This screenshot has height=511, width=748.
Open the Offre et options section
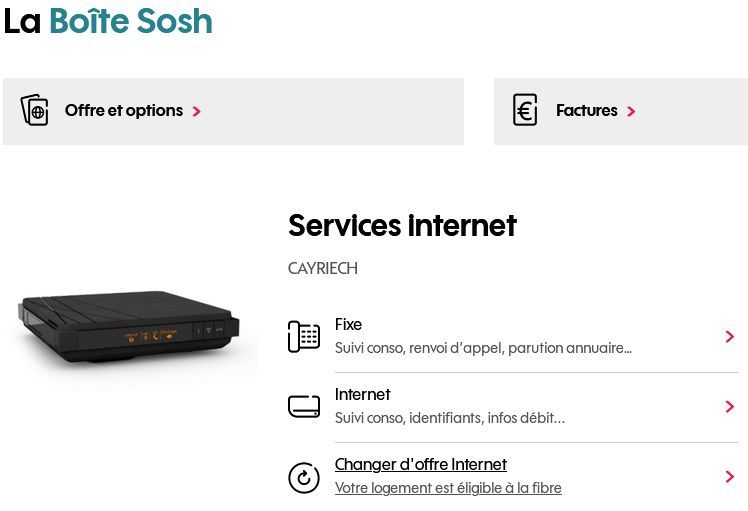[233, 111]
